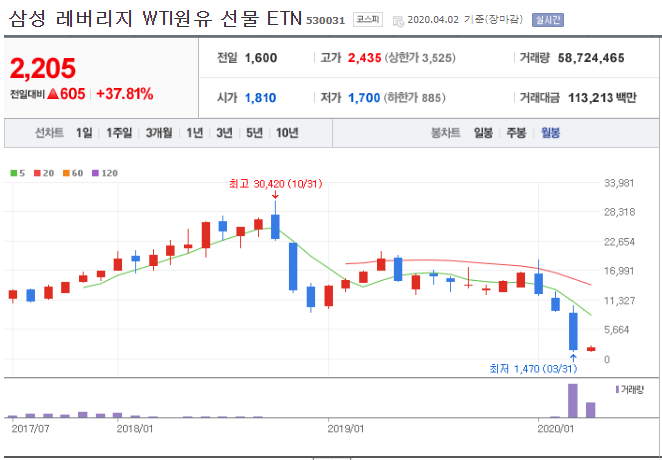Click the 코스피 market badge
The image size is (662, 460).
(368, 19)
